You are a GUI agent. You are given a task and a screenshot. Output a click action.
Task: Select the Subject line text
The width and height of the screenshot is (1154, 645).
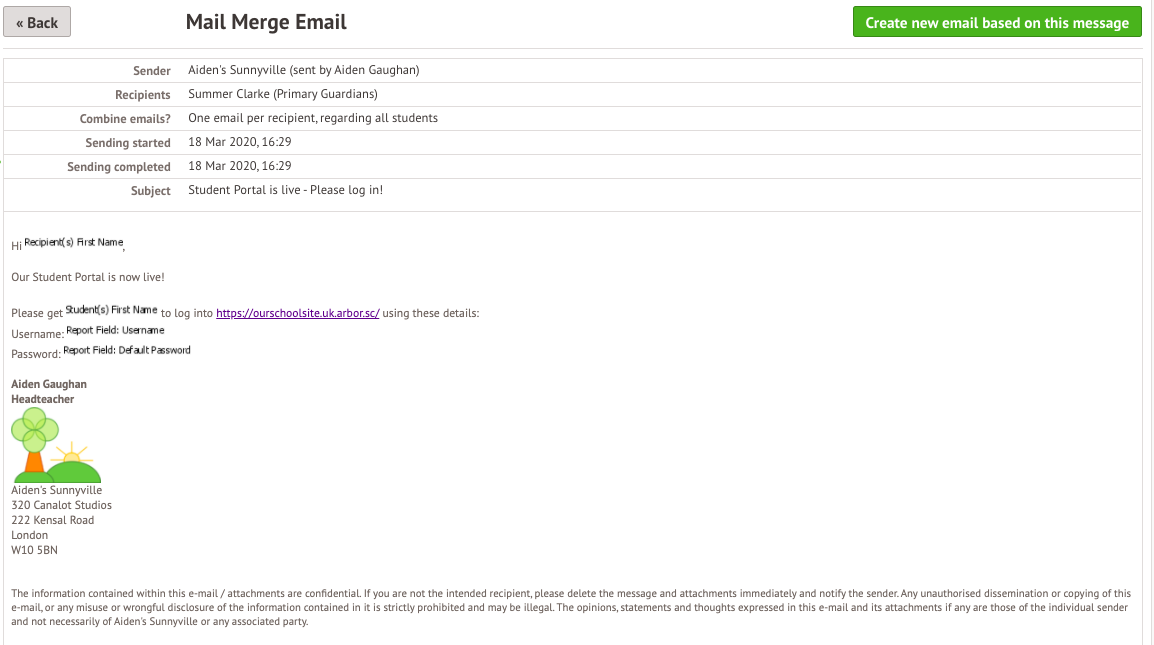285,190
